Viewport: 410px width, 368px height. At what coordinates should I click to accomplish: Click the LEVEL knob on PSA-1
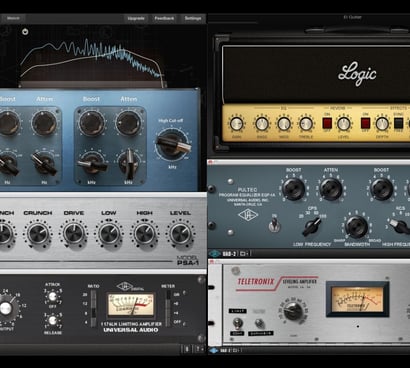coord(180,234)
